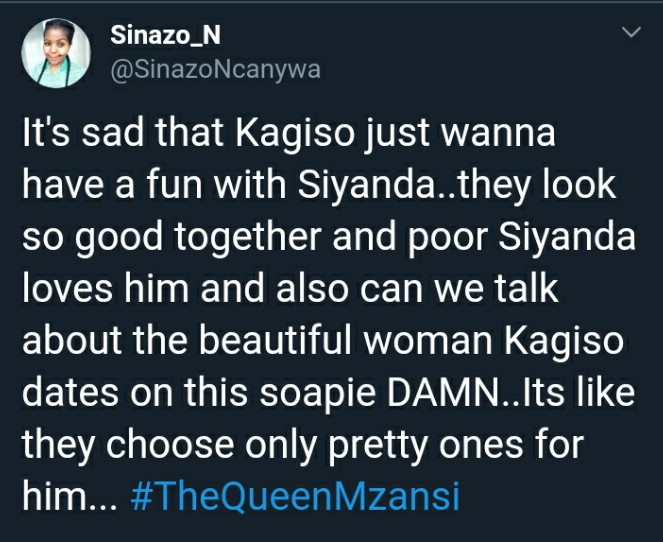
Task: Tap the word ones in the tweet
Action: [481, 447]
